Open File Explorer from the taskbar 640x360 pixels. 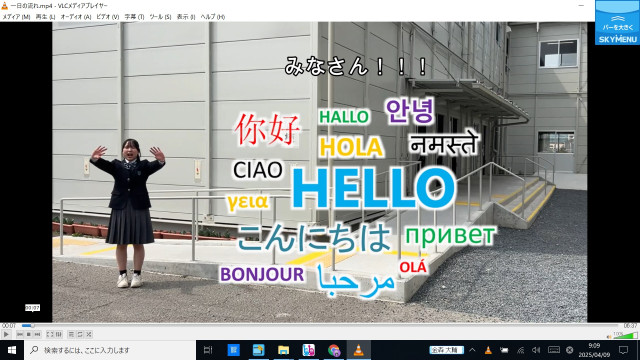point(283,350)
